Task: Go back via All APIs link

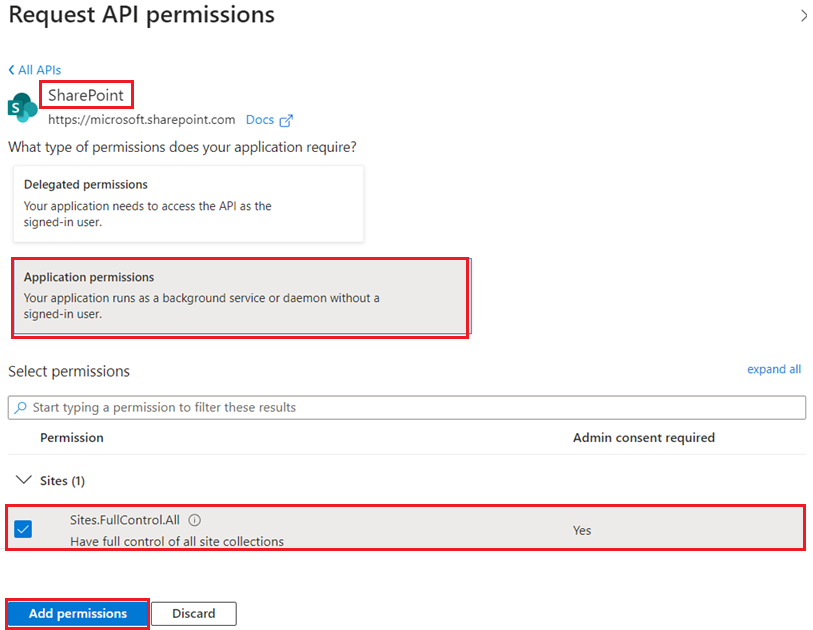Action: pos(40,70)
